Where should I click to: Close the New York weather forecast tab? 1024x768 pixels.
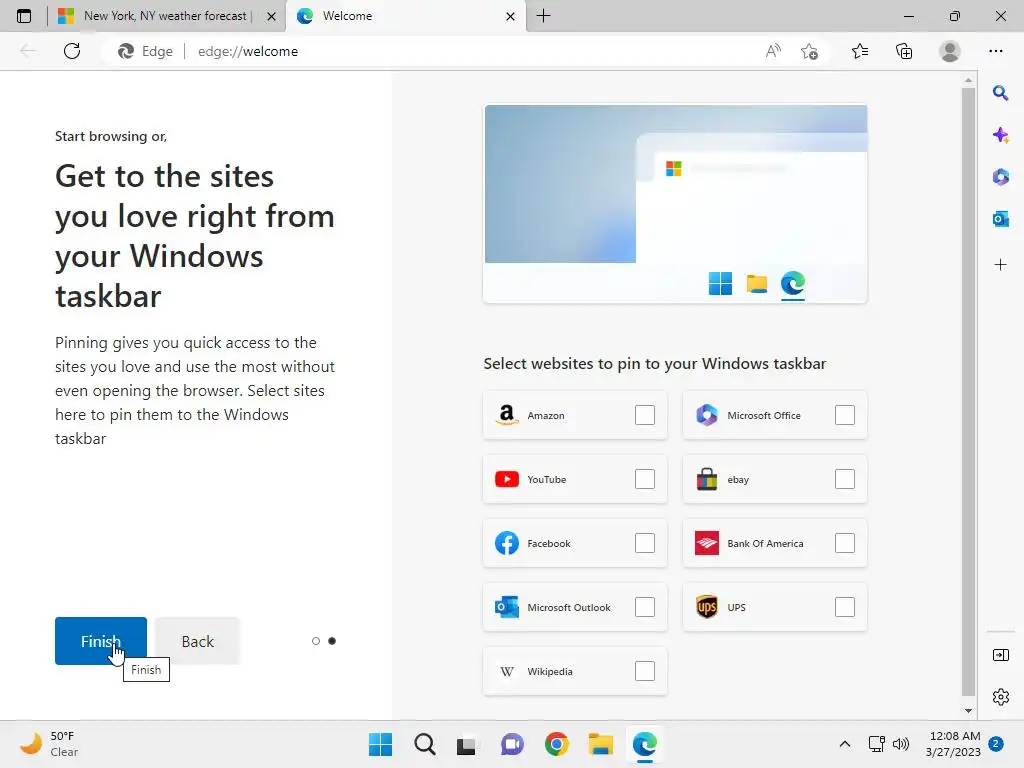tap(271, 16)
